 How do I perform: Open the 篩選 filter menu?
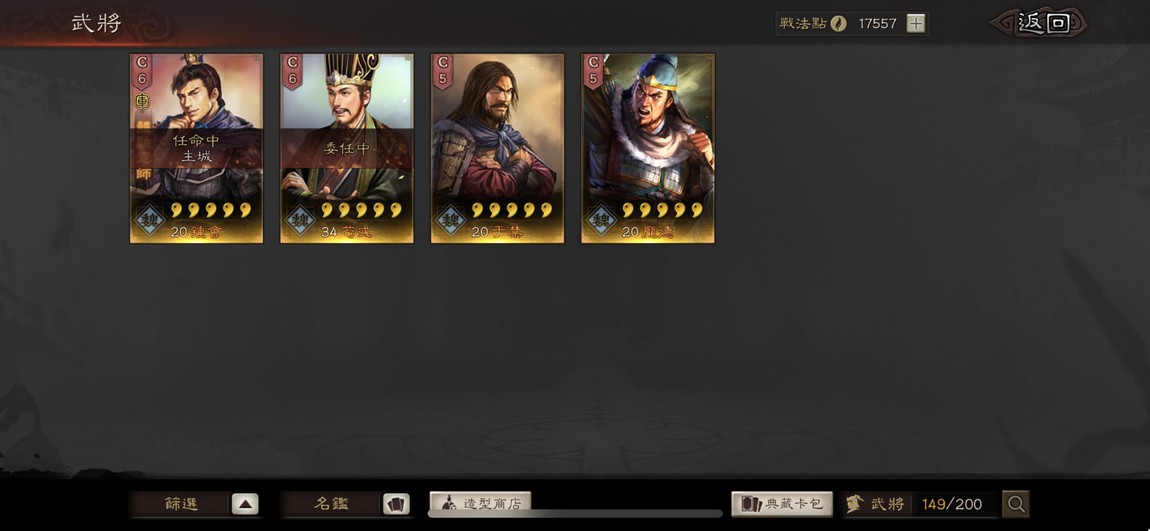194,504
